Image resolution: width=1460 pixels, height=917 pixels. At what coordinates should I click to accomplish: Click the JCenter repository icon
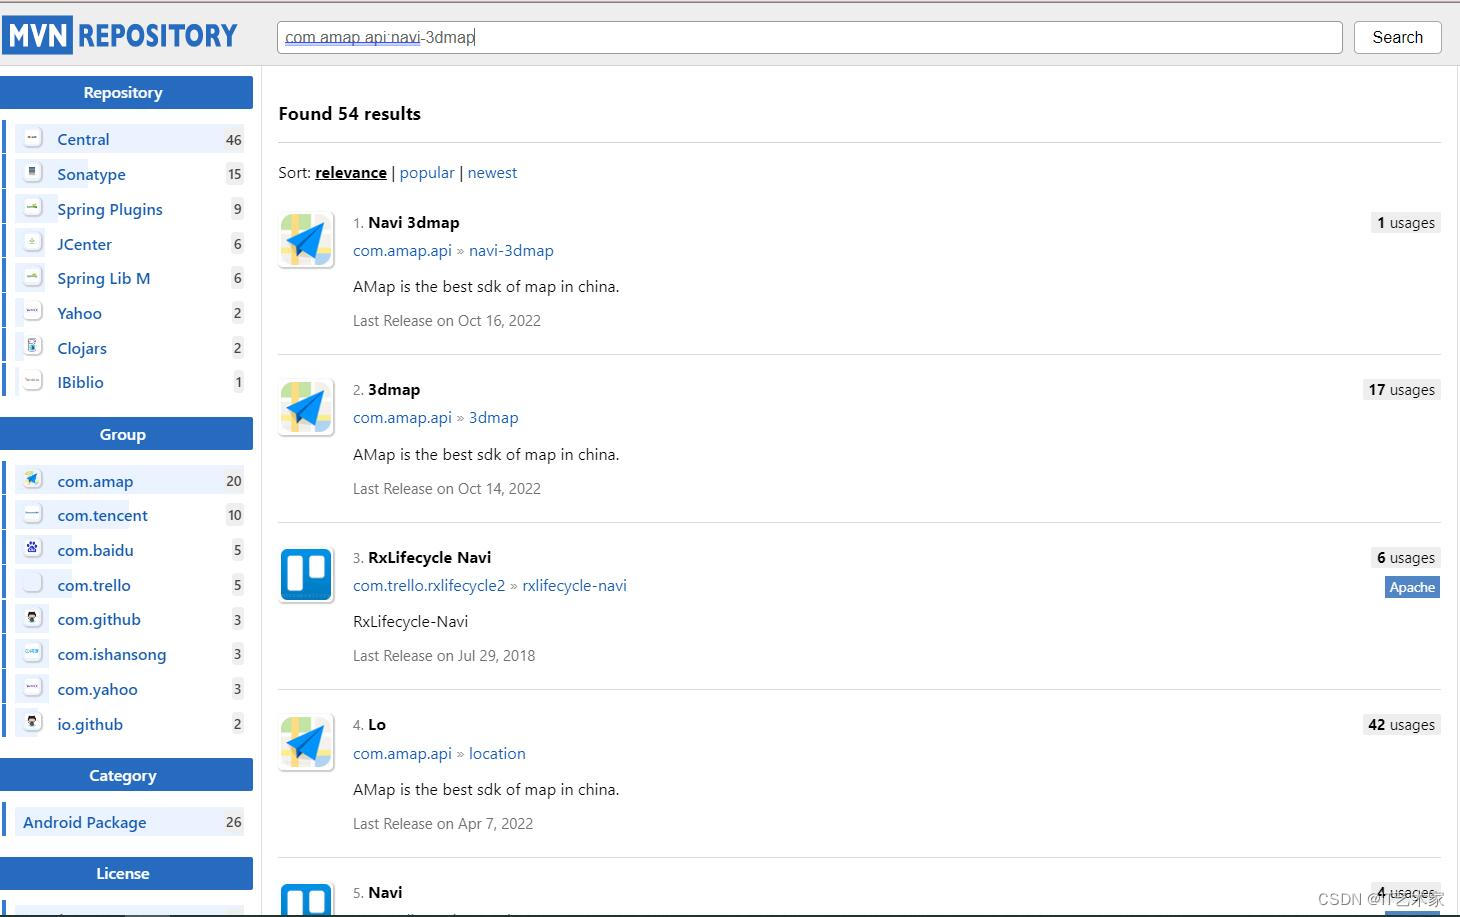(32, 243)
